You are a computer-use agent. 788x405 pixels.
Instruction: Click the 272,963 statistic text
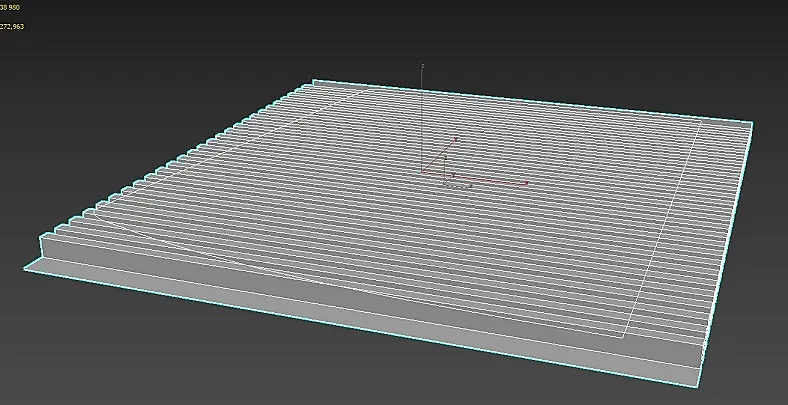(x=12, y=26)
